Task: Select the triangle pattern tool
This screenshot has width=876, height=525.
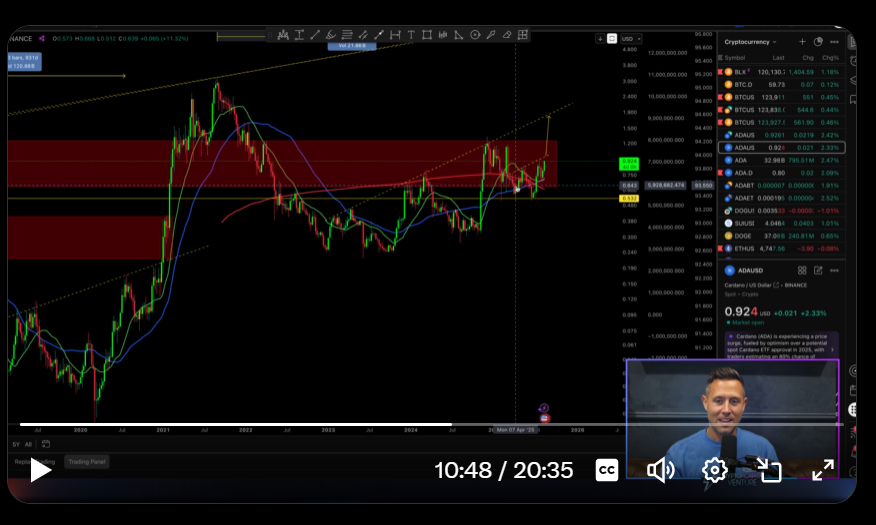Action: pos(459,35)
